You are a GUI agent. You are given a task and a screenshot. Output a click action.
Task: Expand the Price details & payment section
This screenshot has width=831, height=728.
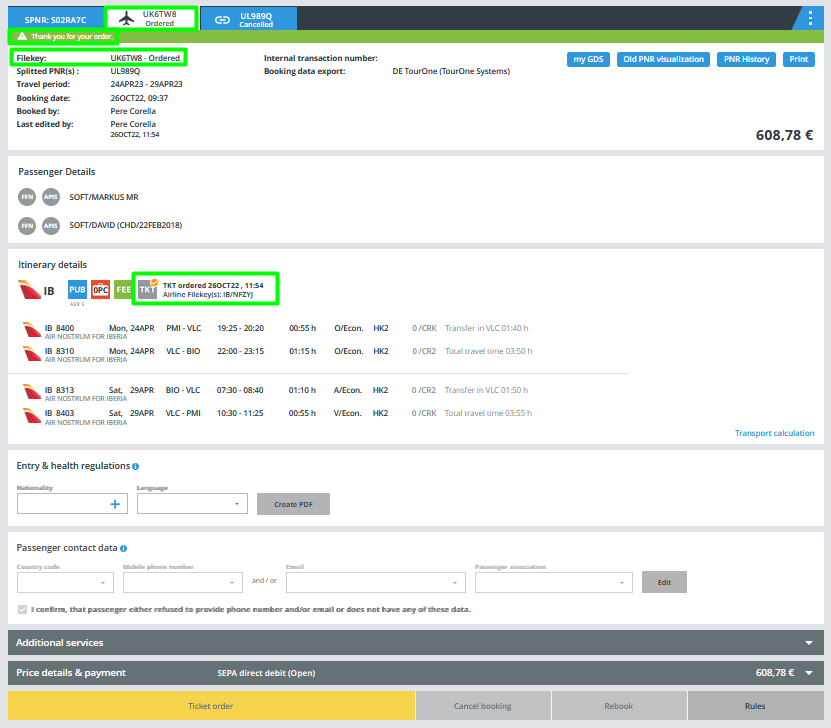coord(415,673)
